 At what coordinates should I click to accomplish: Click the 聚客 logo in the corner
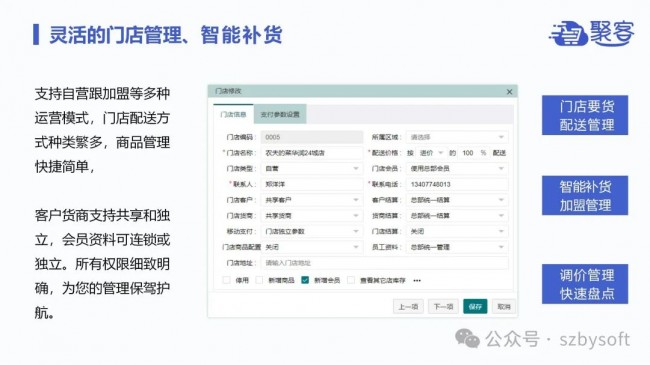click(x=592, y=33)
